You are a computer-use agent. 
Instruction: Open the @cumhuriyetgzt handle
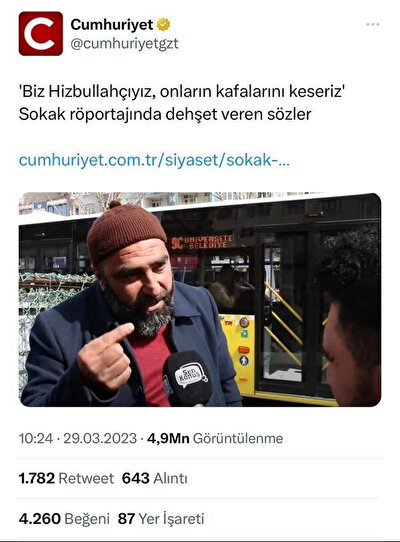tap(124, 44)
